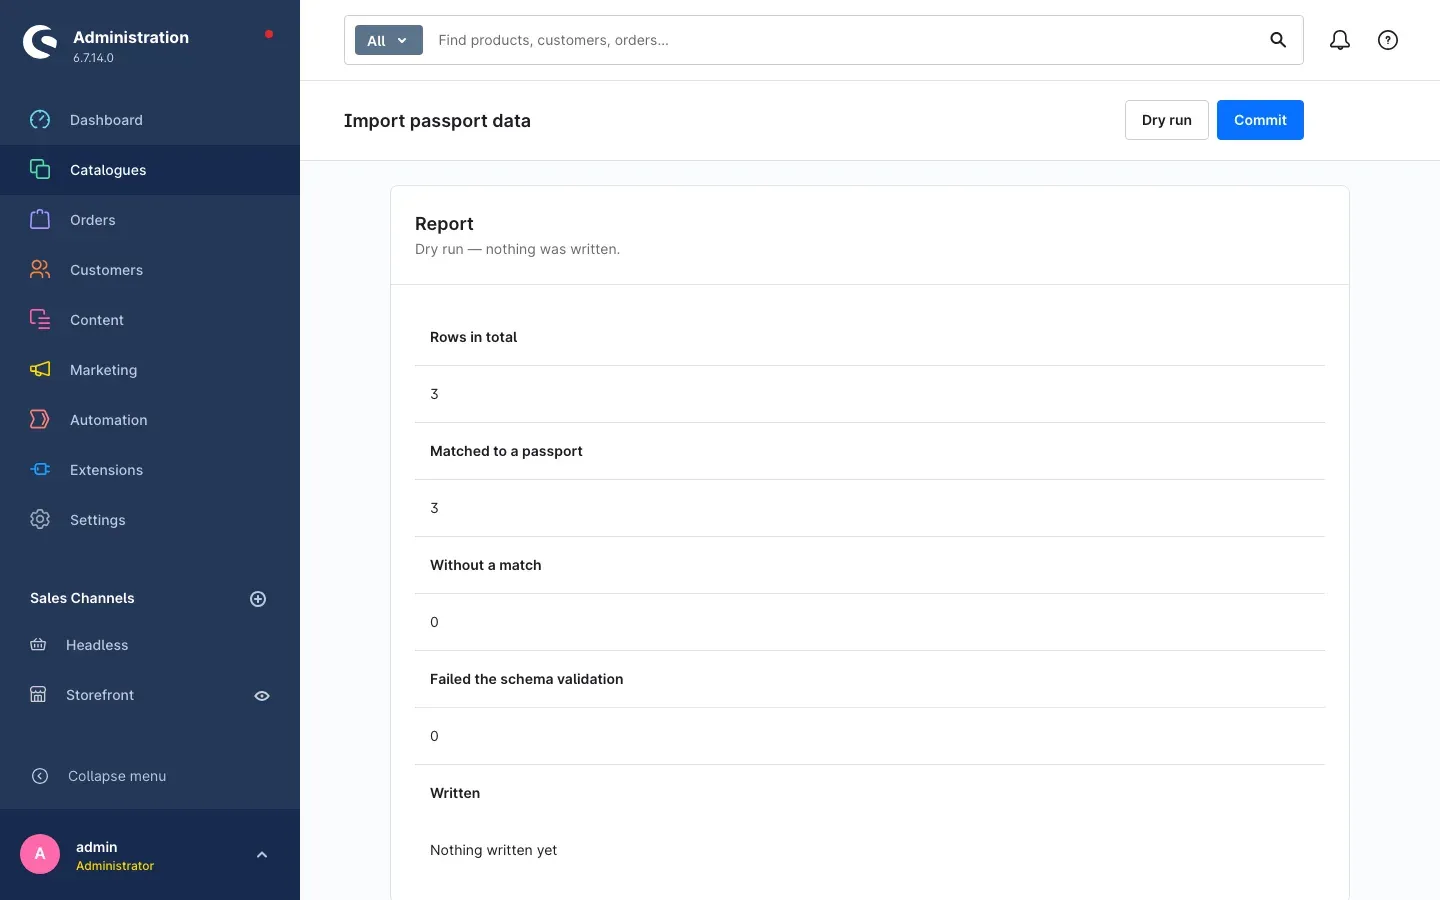
Task: Click the Shopware logo icon
Action: (40, 42)
